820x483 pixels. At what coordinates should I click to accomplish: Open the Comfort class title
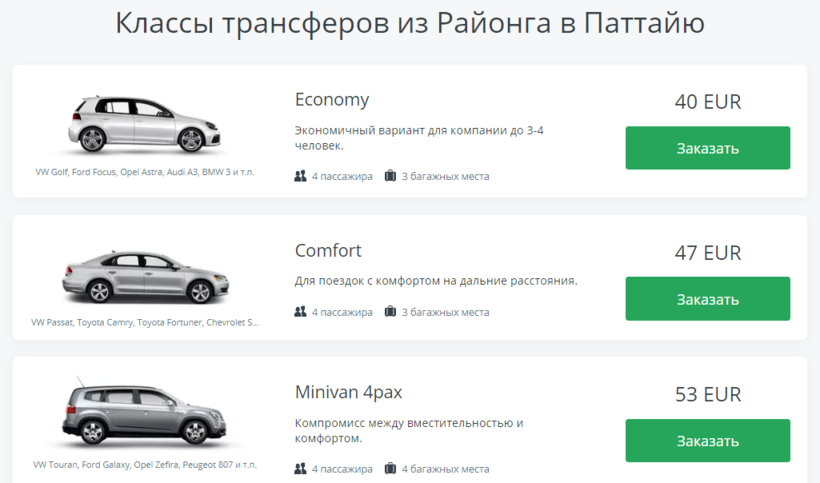click(x=328, y=250)
